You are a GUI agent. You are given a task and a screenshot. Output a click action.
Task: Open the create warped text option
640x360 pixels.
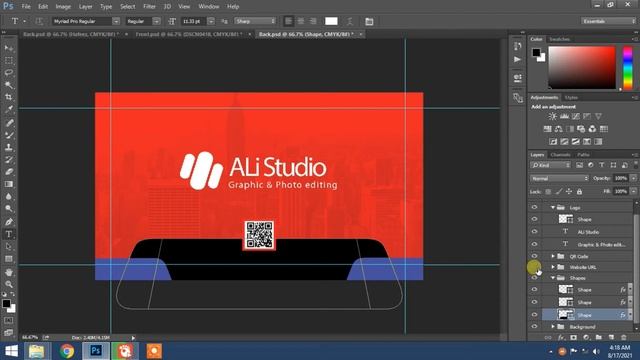pyautogui.click(x=350, y=21)
